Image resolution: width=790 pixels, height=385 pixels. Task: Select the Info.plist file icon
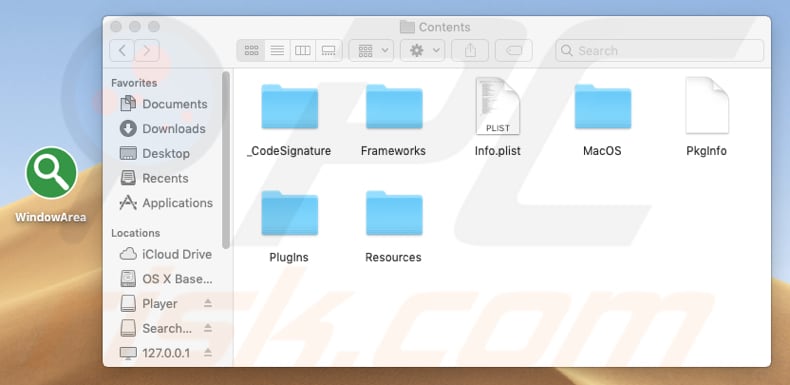[498, 106]
